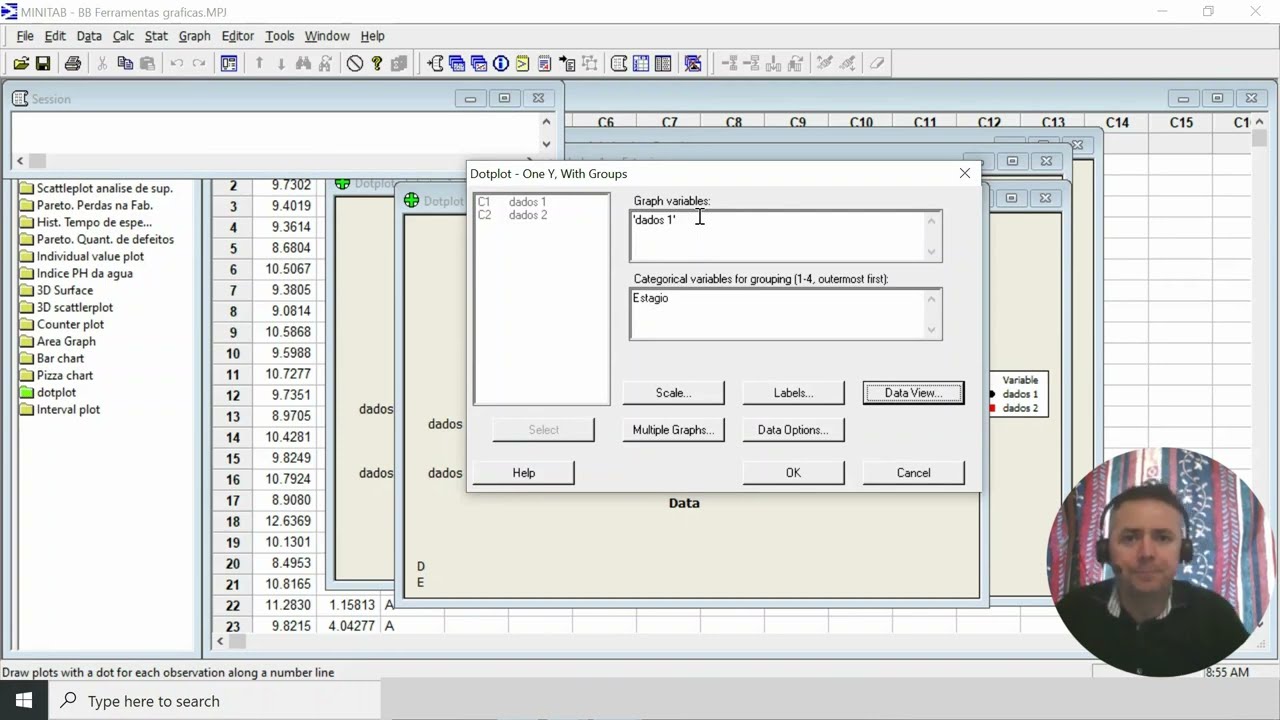Click the Multiple Graphs... button
This screenshot has height=720, width=1280.
[x=673, y=430]
